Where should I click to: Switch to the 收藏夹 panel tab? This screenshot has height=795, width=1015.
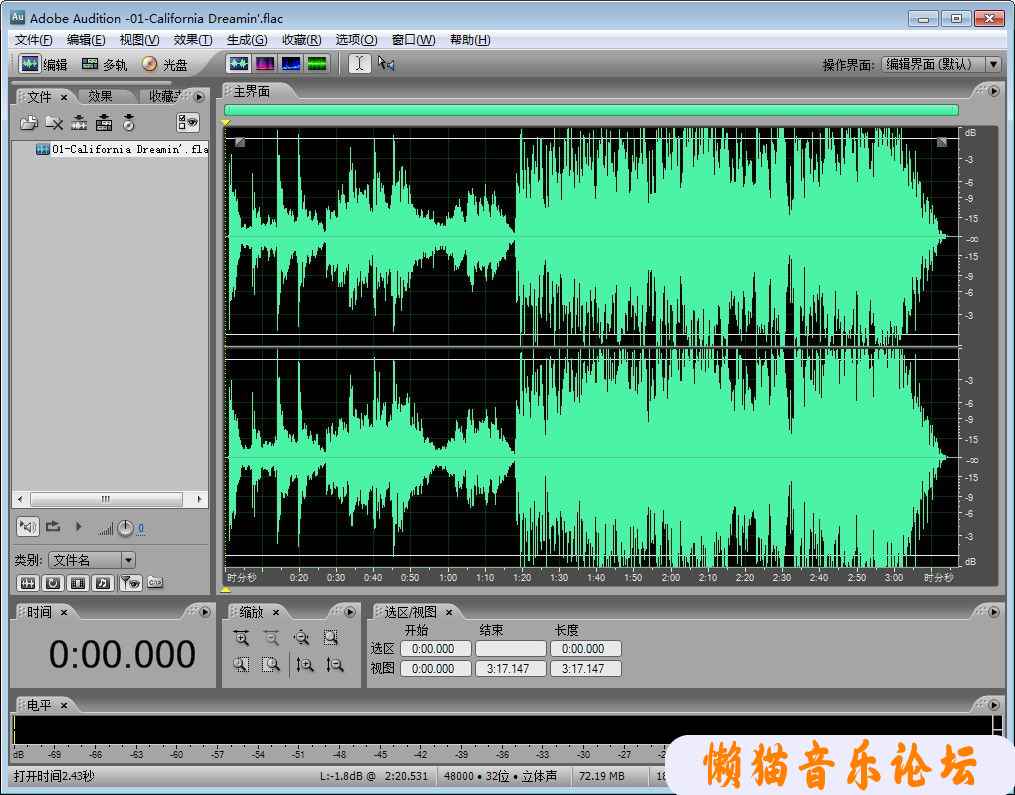click(x=164, y=96)
